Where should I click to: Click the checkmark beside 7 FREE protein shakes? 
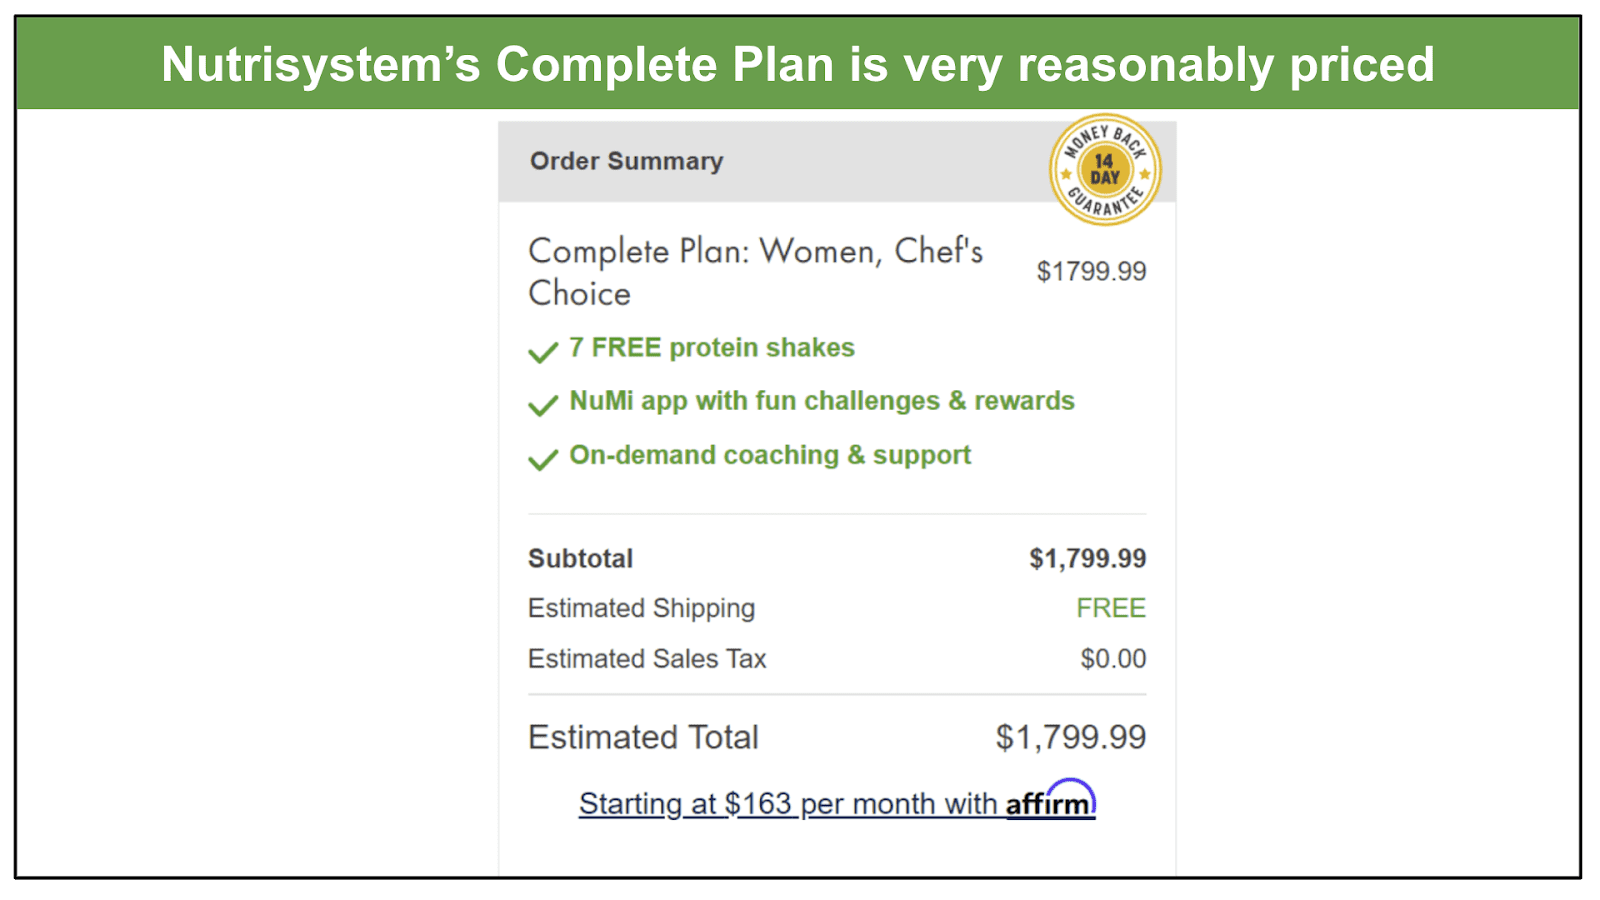(x=543, y=352)
